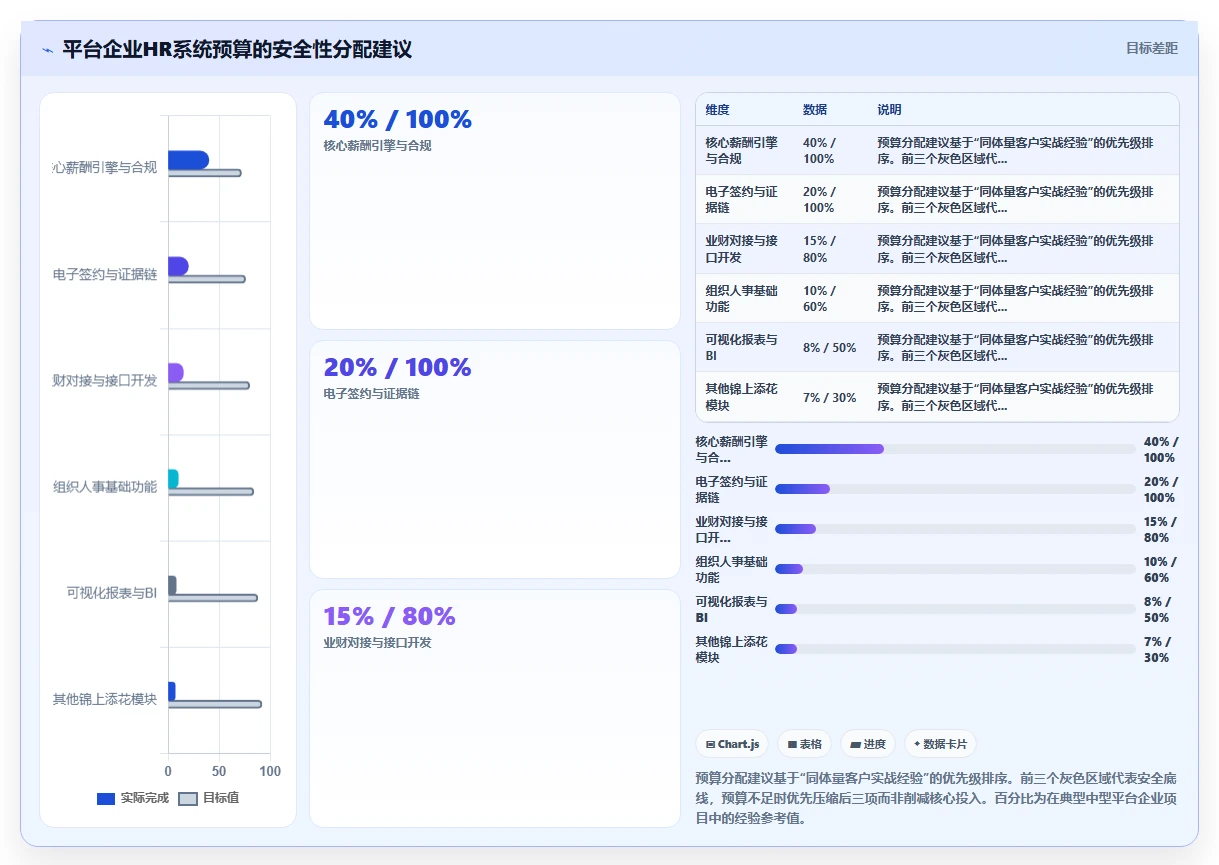Click chart axis label 电子签约与证据链
Viewport: 1219px width, 865px height.
tap(105, 274)
